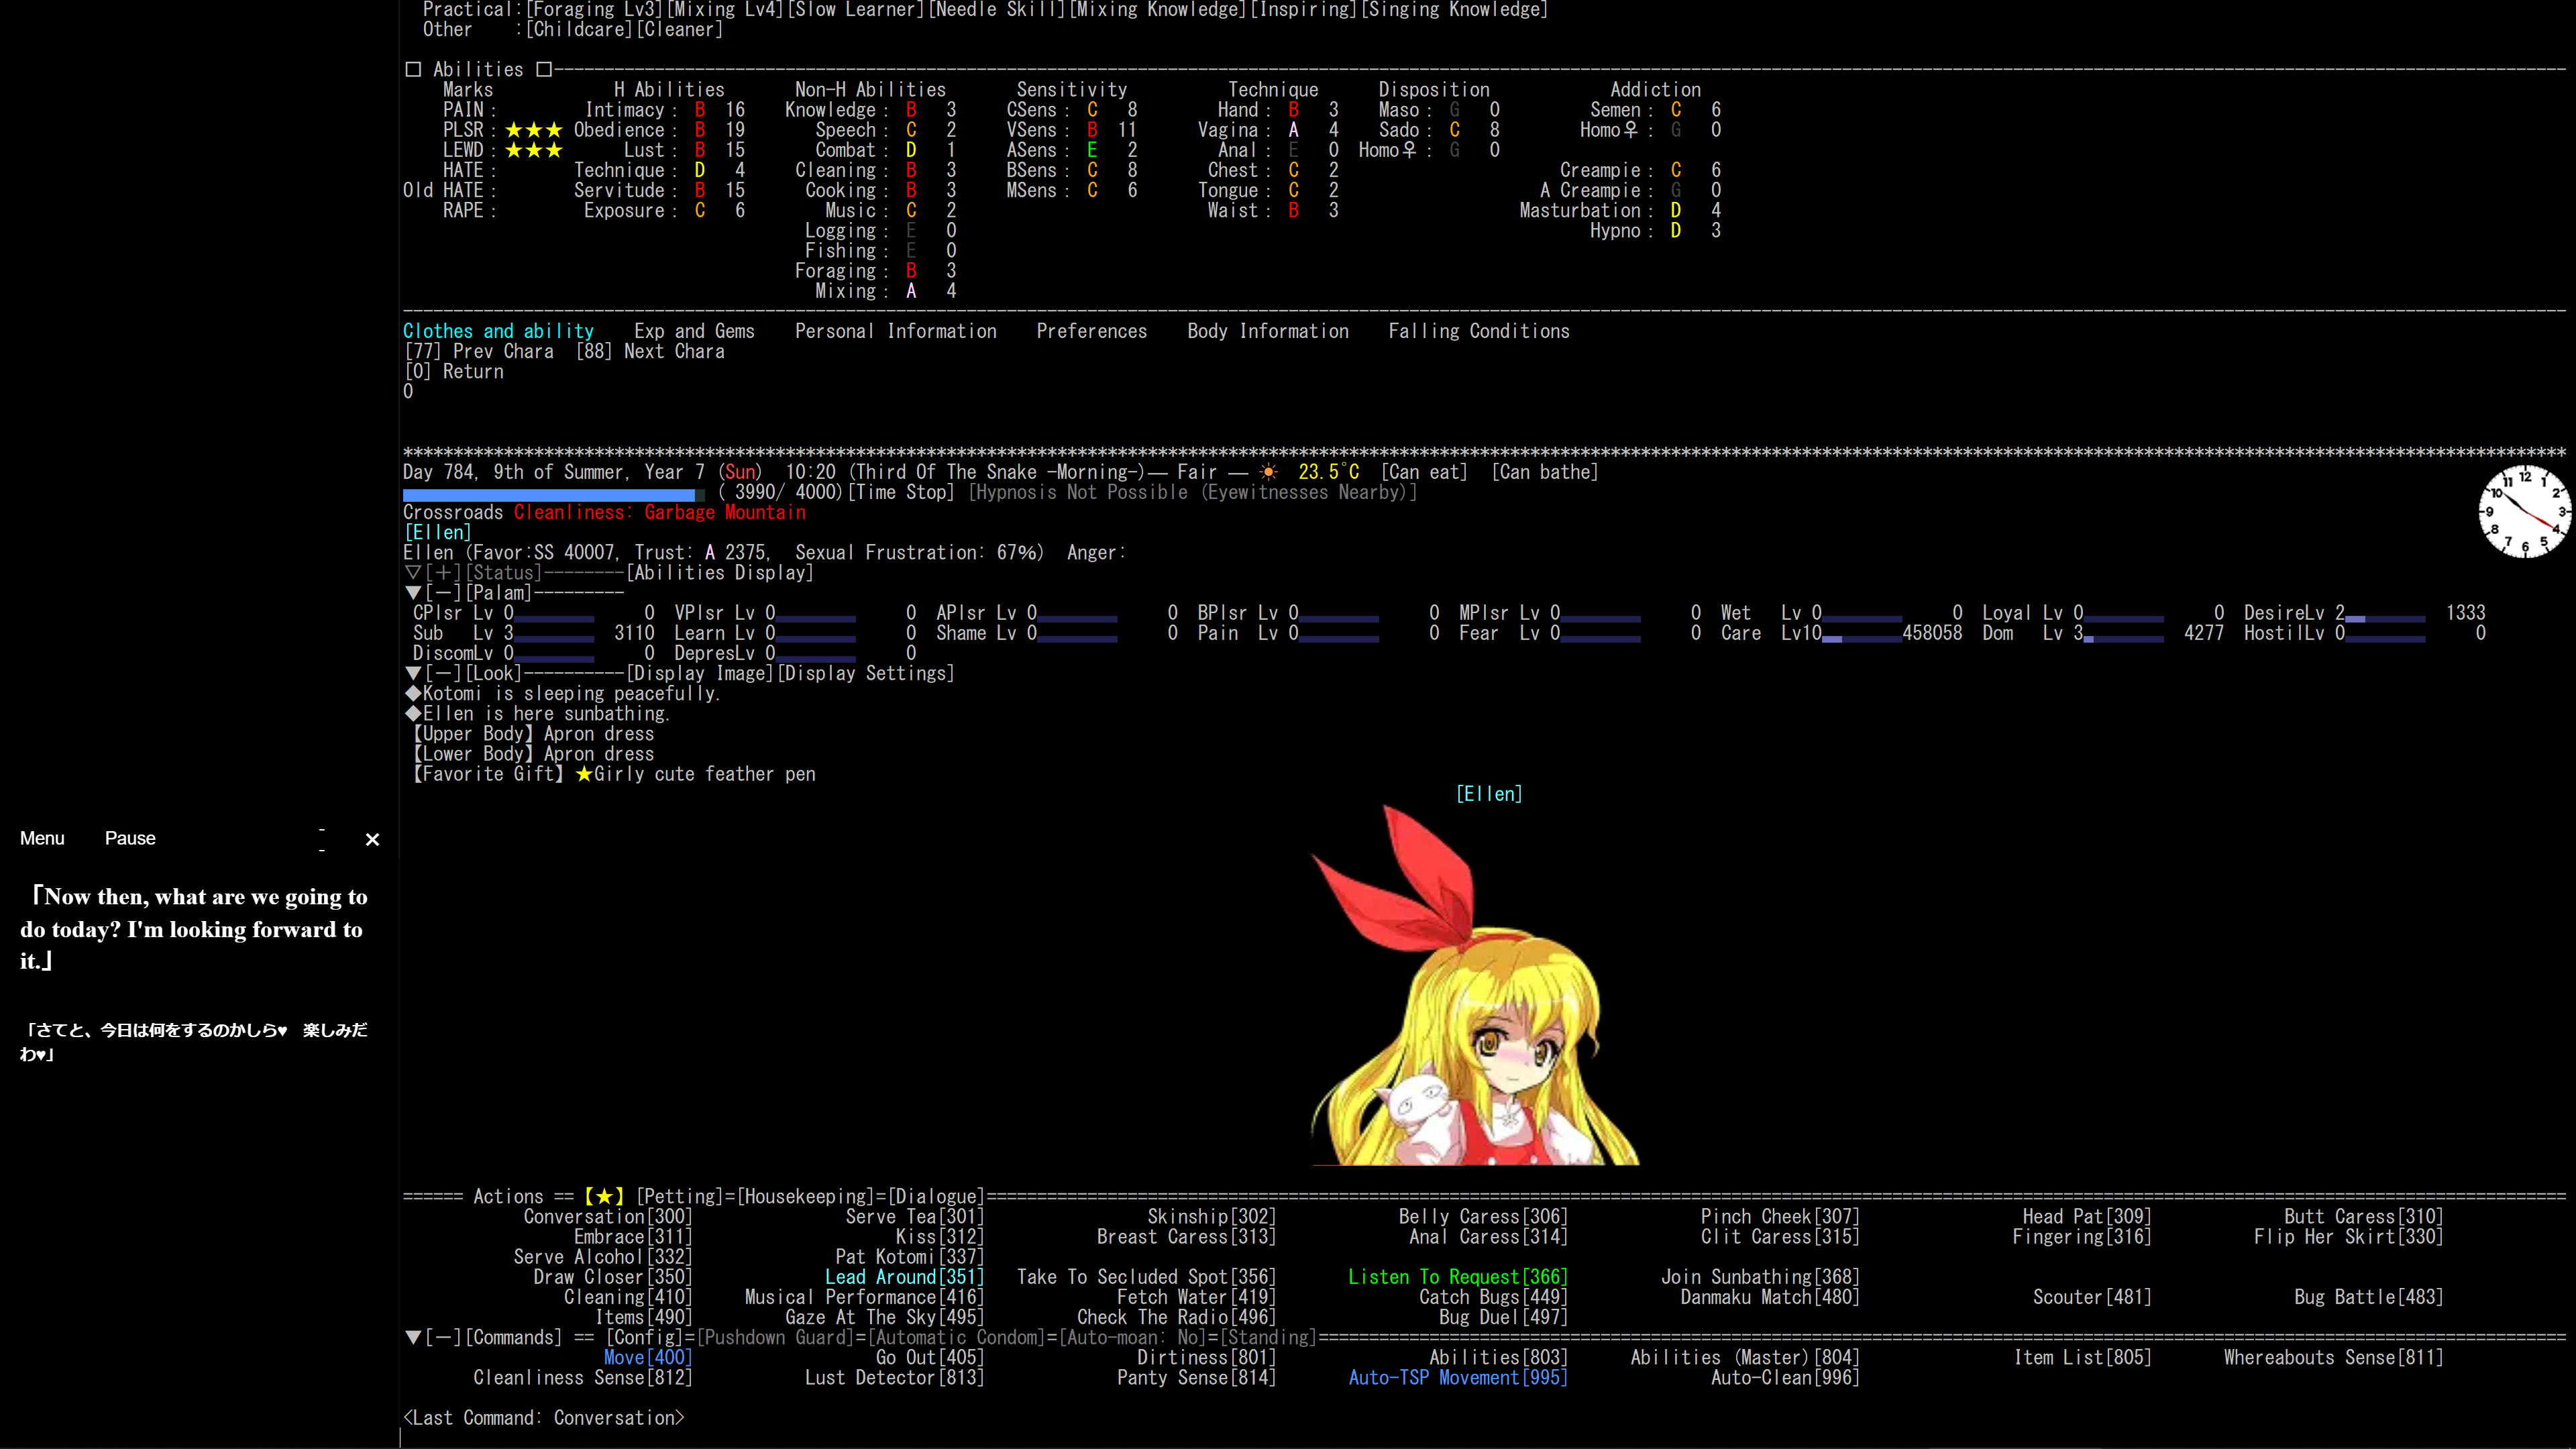2576x1449 pixels.
Task: Open Body Information tab
Action: [x=1267, y=331]
